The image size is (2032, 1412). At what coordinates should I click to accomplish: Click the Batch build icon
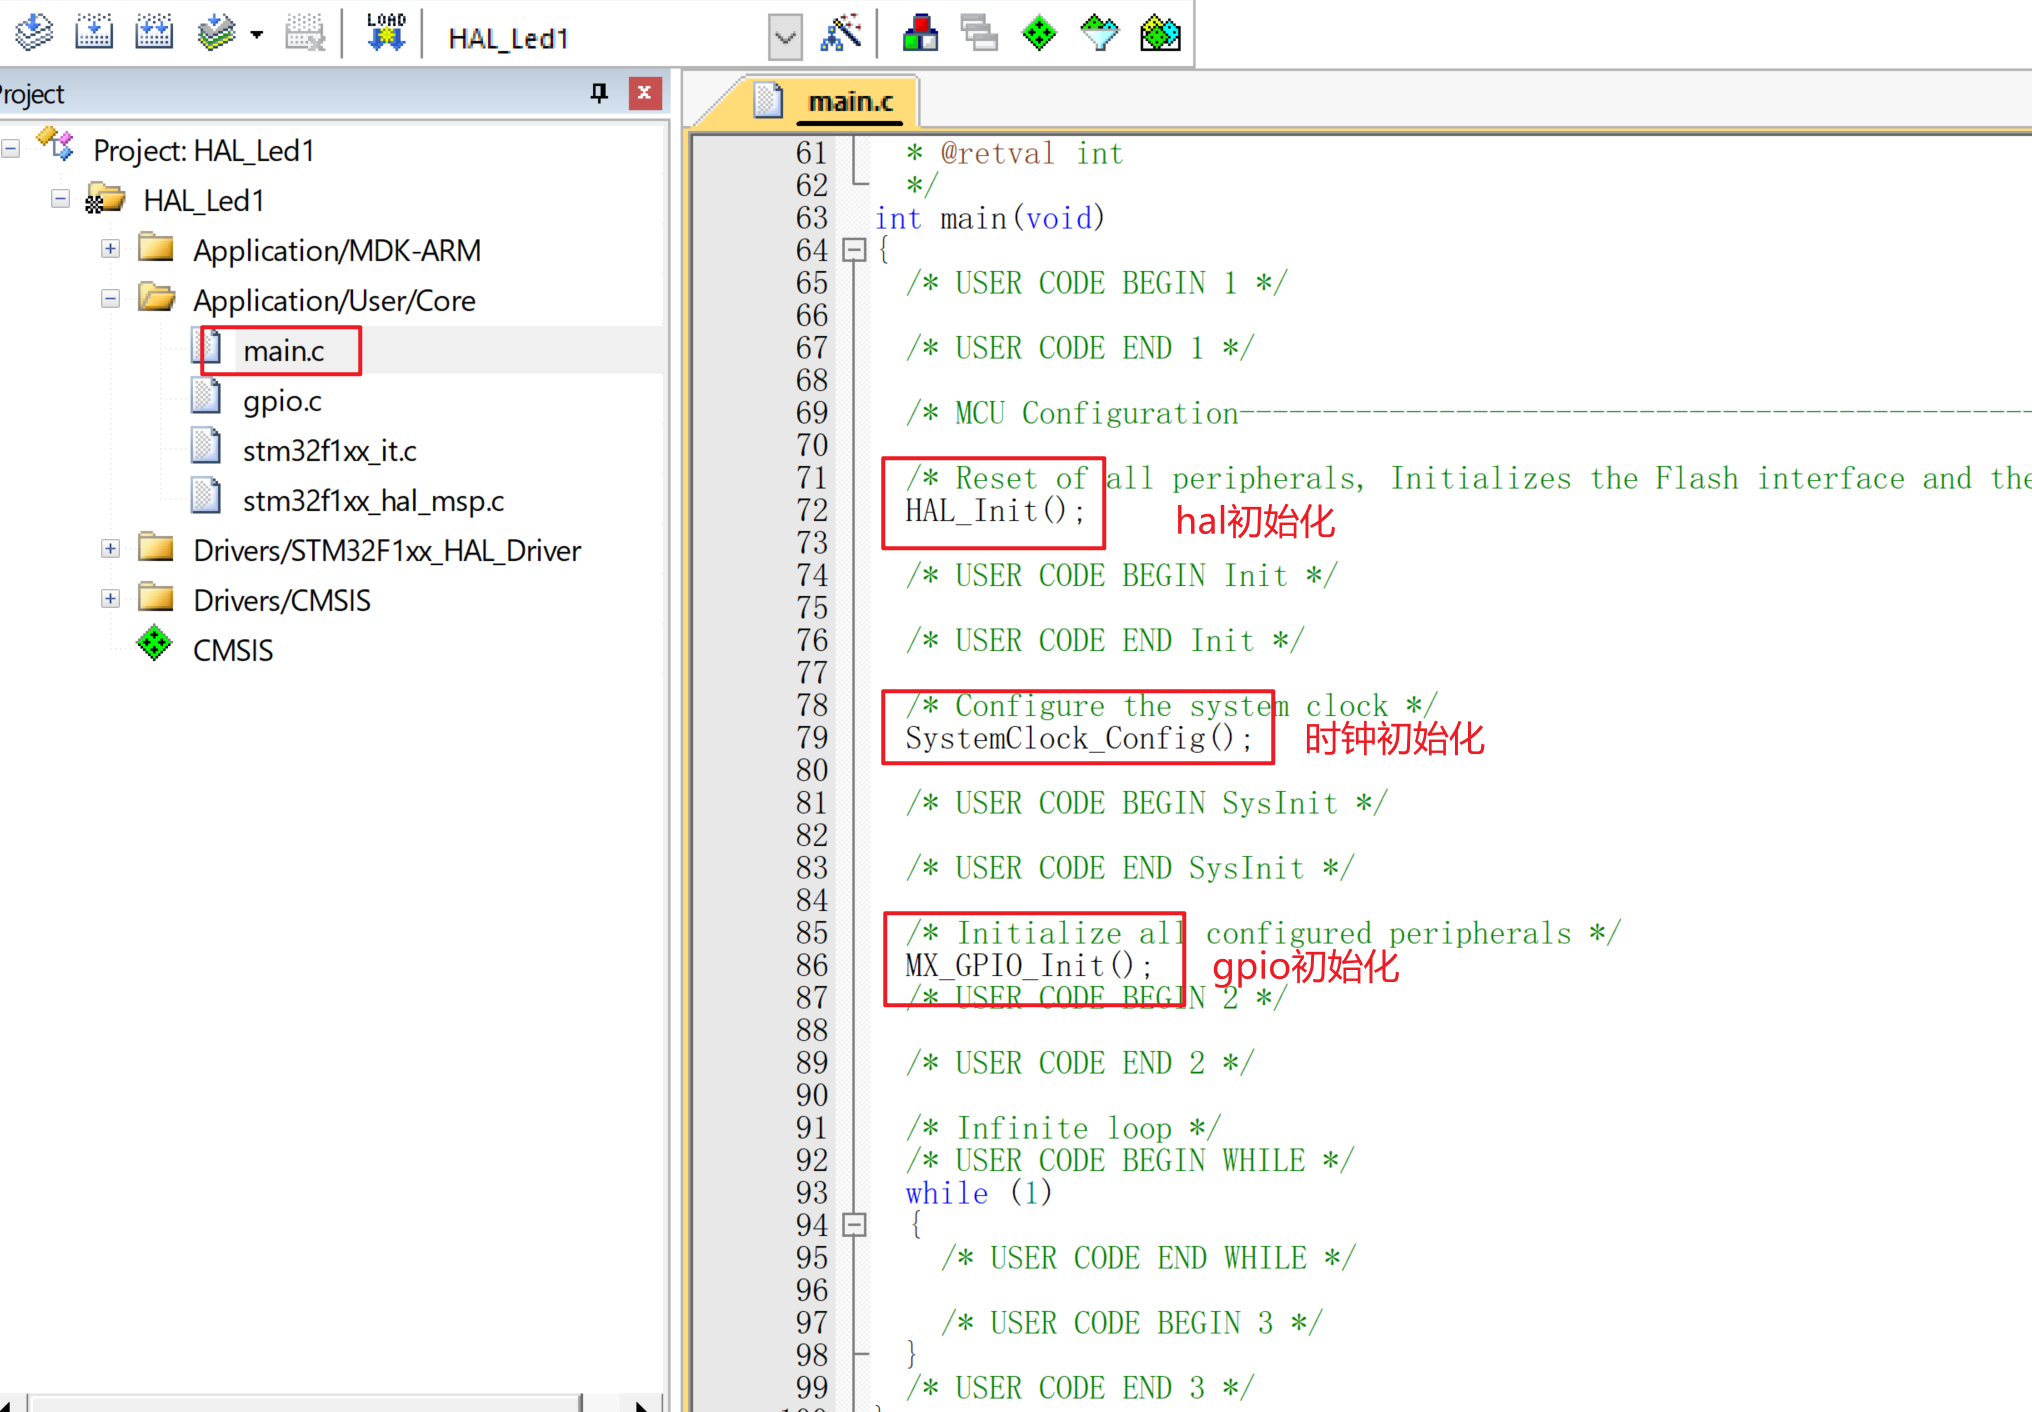[216, 33]
